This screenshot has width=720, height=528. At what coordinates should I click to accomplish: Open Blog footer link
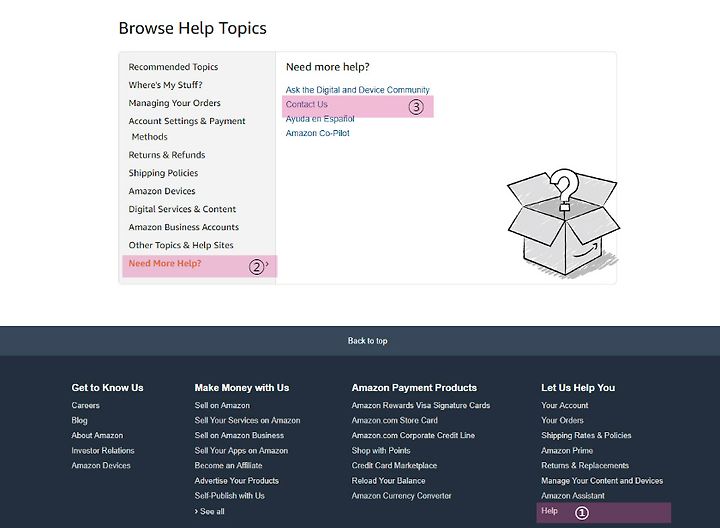coord(79,421)
